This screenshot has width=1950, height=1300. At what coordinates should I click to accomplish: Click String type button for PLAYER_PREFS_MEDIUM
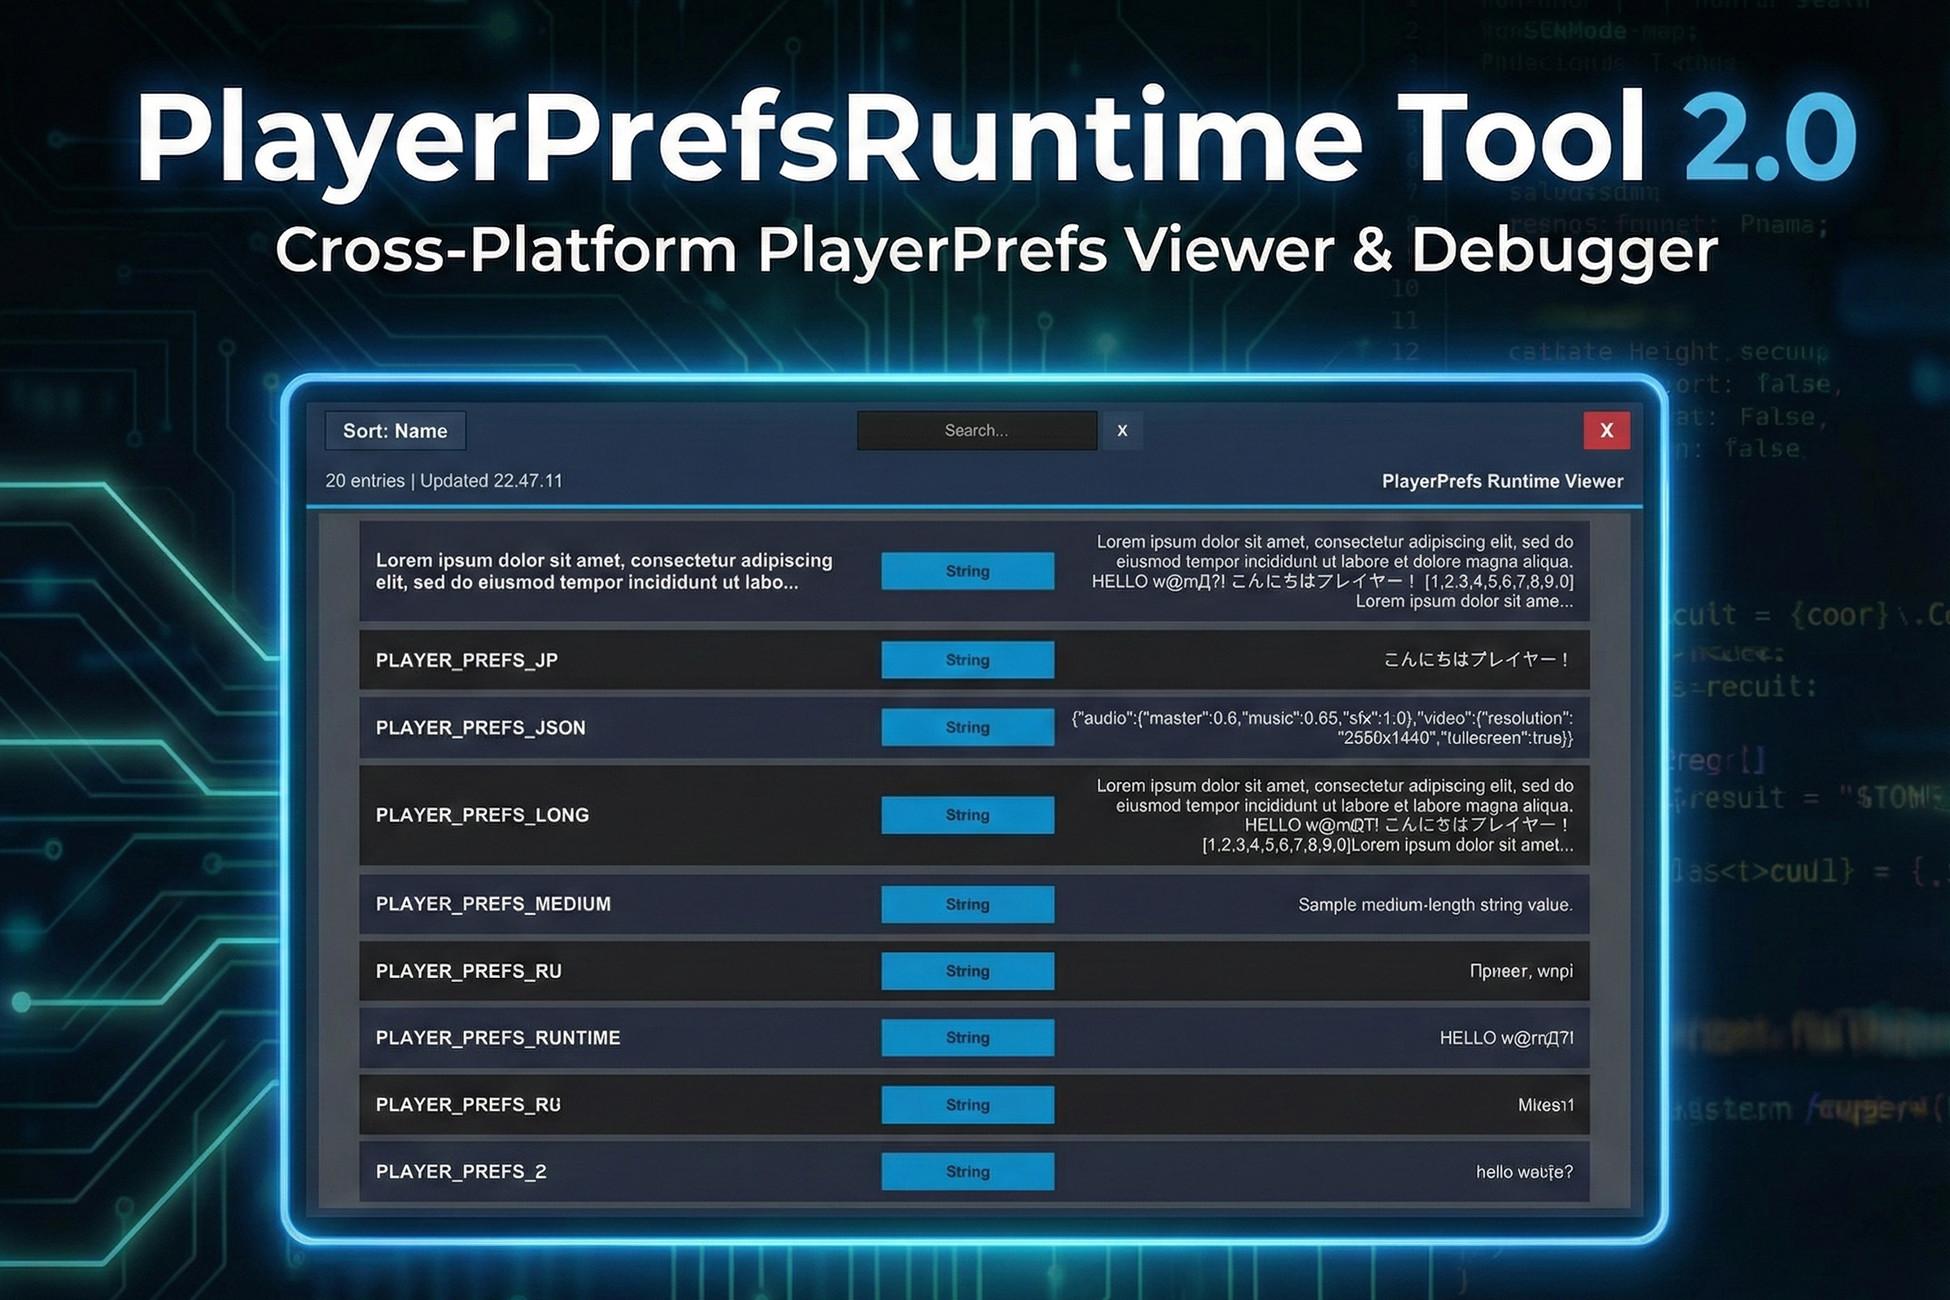(x=967, y=904)
